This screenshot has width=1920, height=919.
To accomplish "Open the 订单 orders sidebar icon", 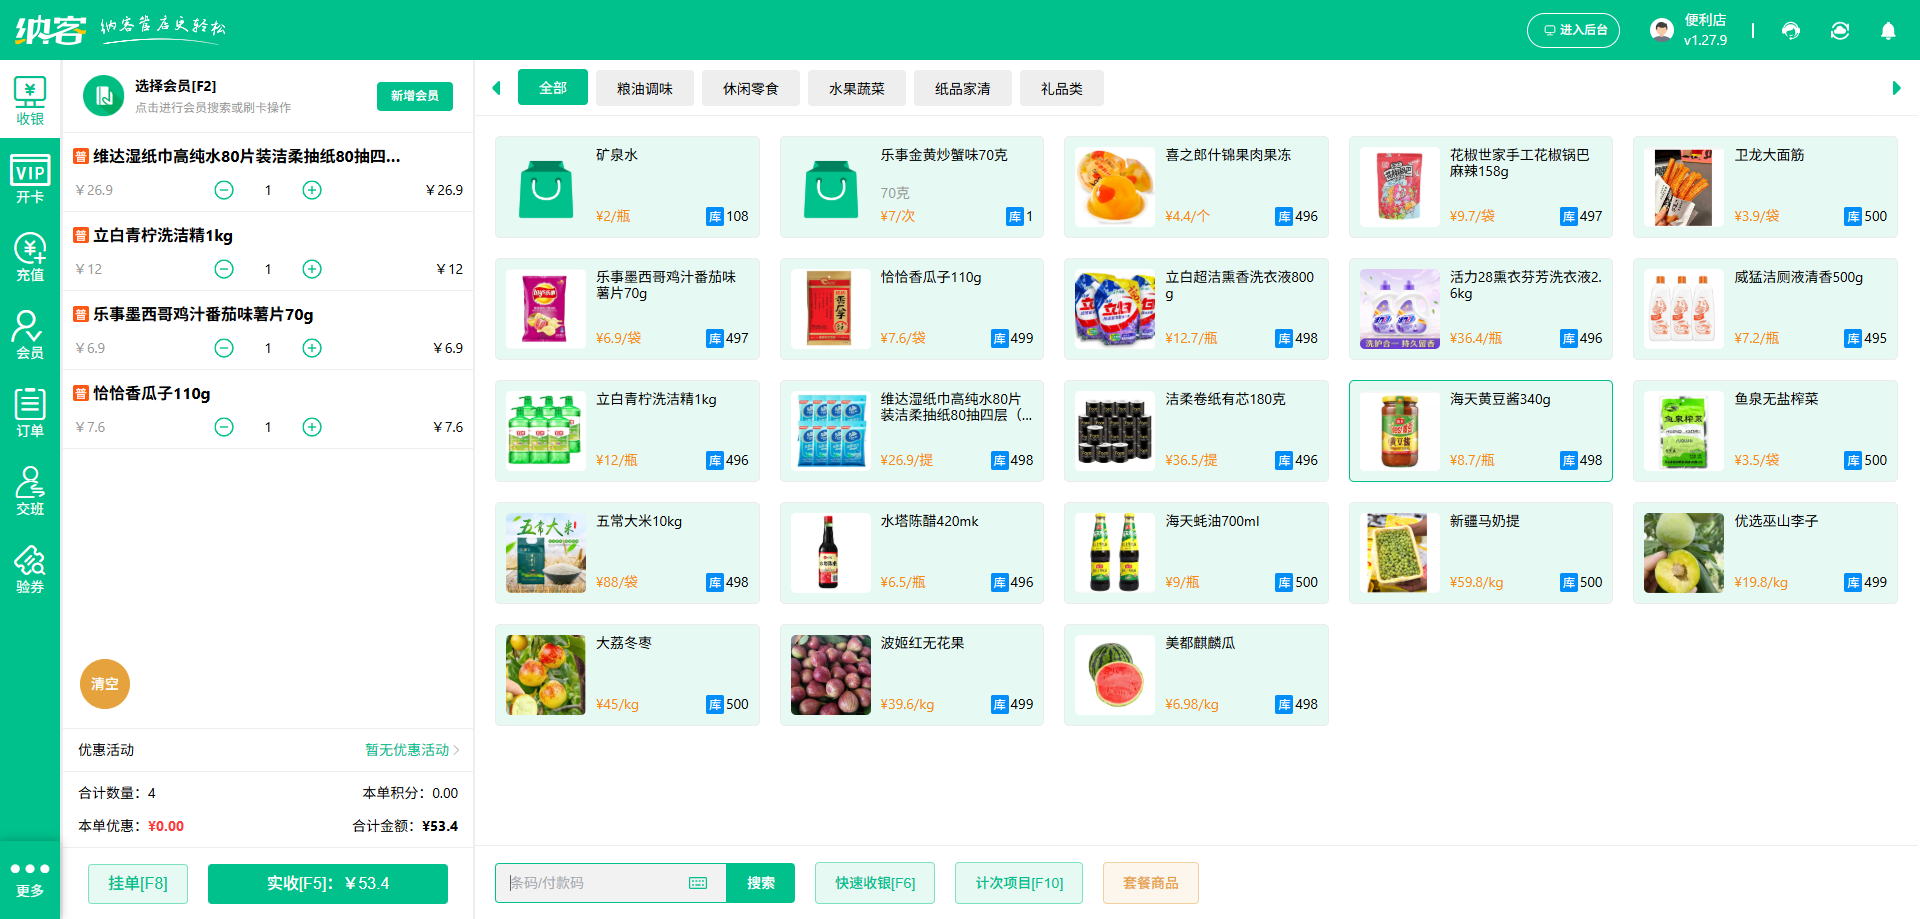I will [30, 412].
